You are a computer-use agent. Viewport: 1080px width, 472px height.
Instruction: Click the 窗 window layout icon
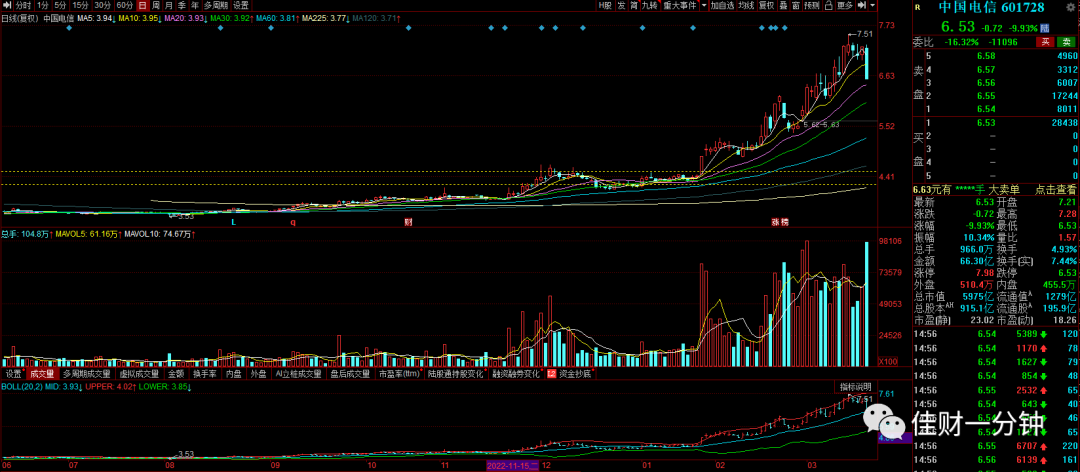(796, 5)
